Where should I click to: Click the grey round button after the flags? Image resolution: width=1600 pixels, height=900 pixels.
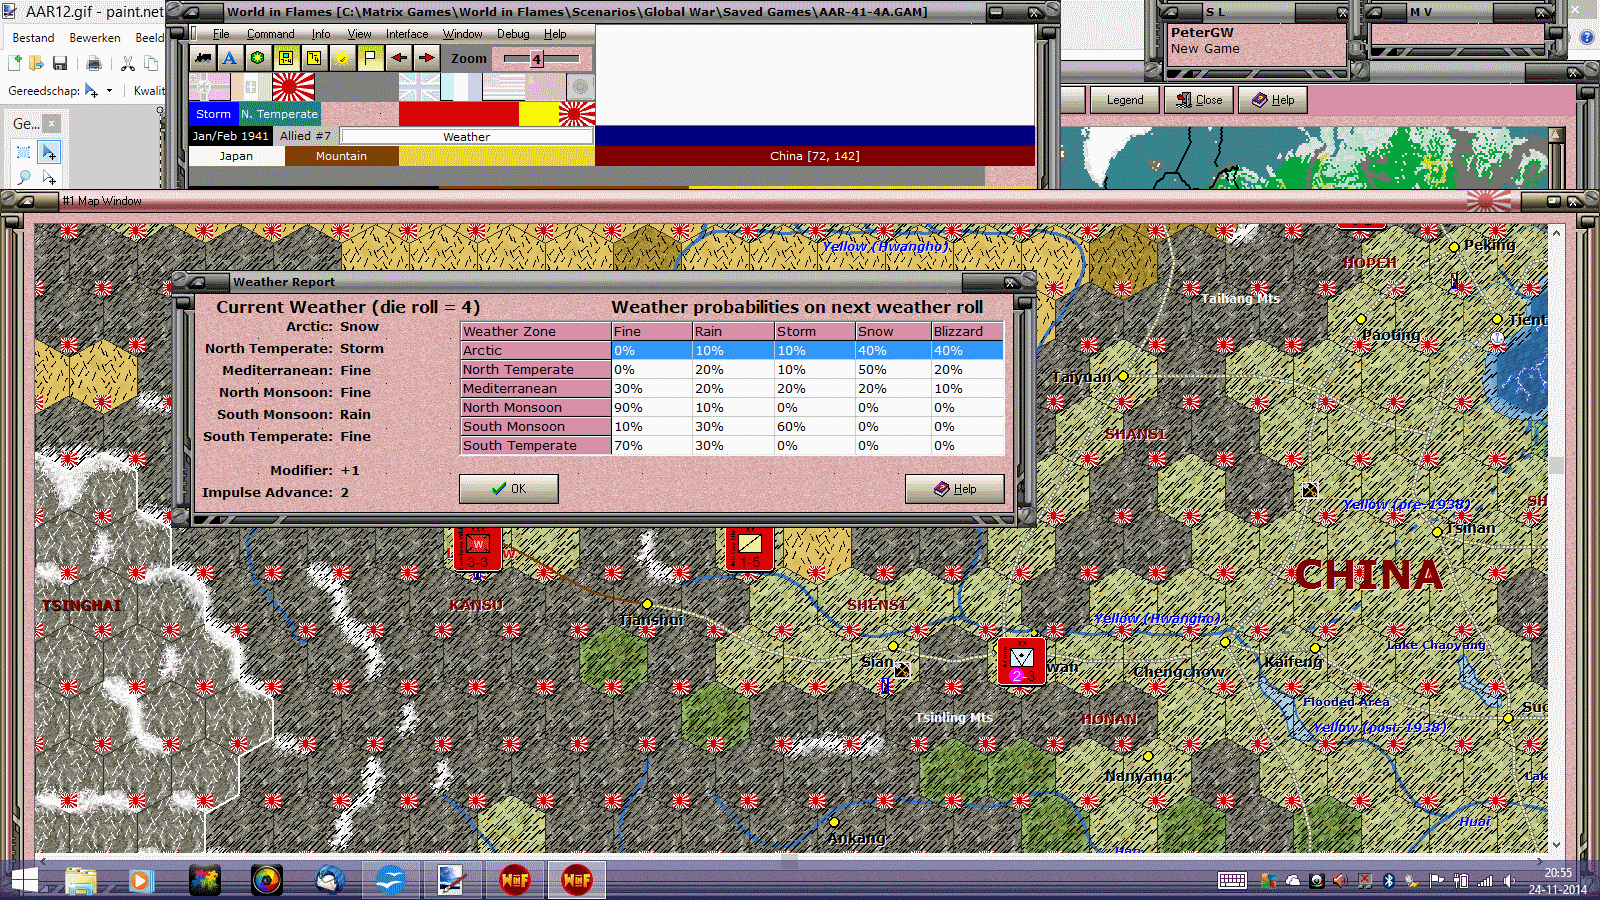click(x=580, y=87)
